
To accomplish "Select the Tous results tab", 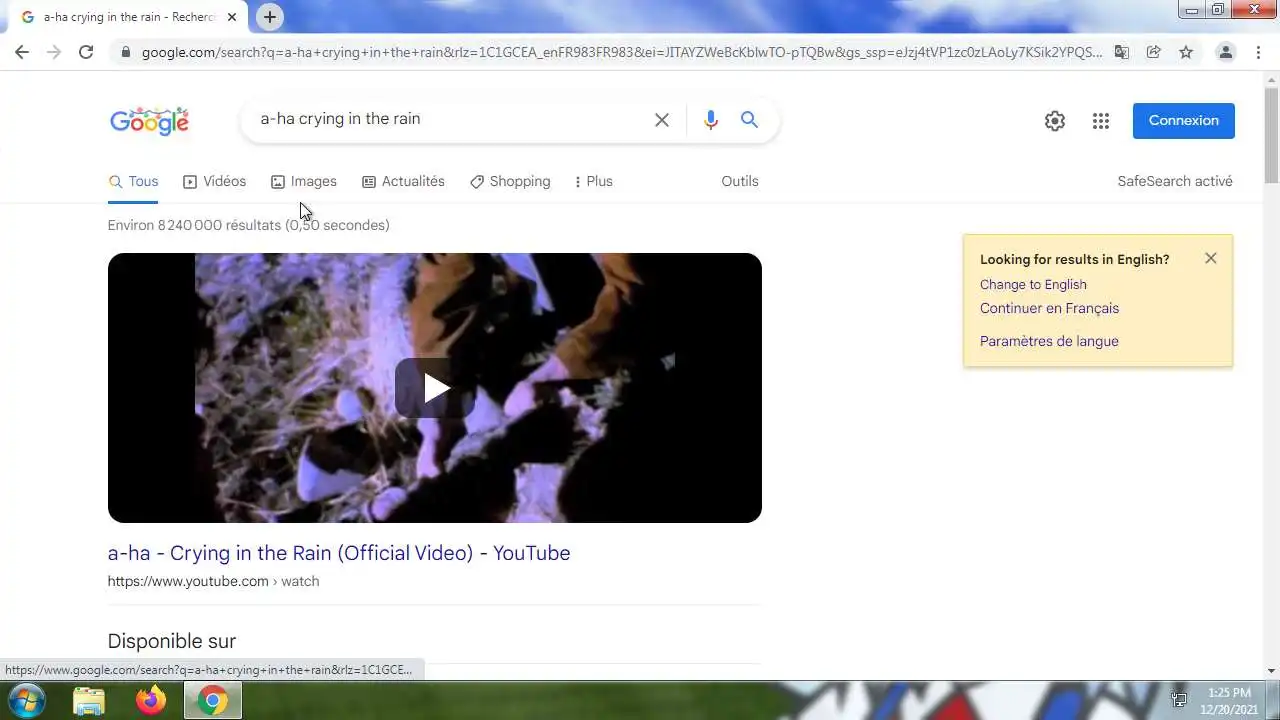I will tap(133, 181).
